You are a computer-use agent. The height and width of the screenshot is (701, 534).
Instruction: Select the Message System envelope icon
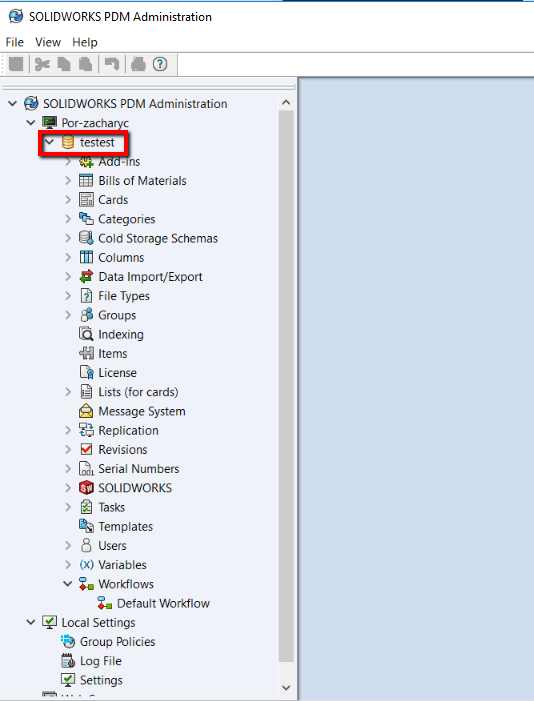(86, 411)
